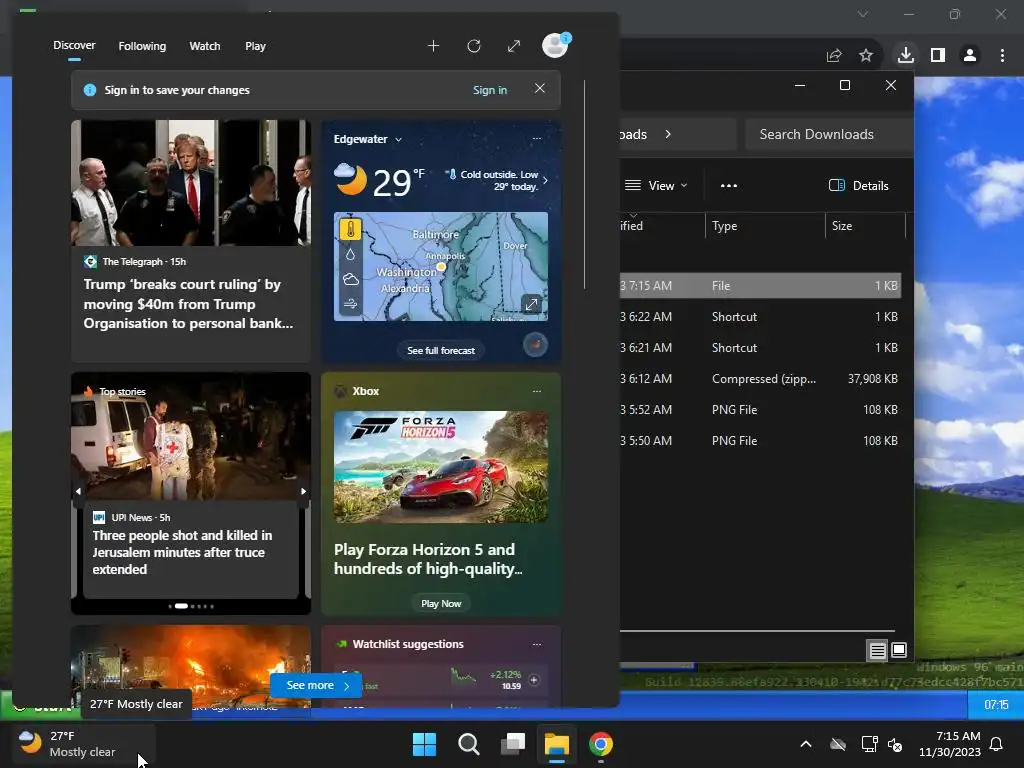1024x768 pixels.
Task: Open Watchlist suggestions more options
Action: [537, 644]
